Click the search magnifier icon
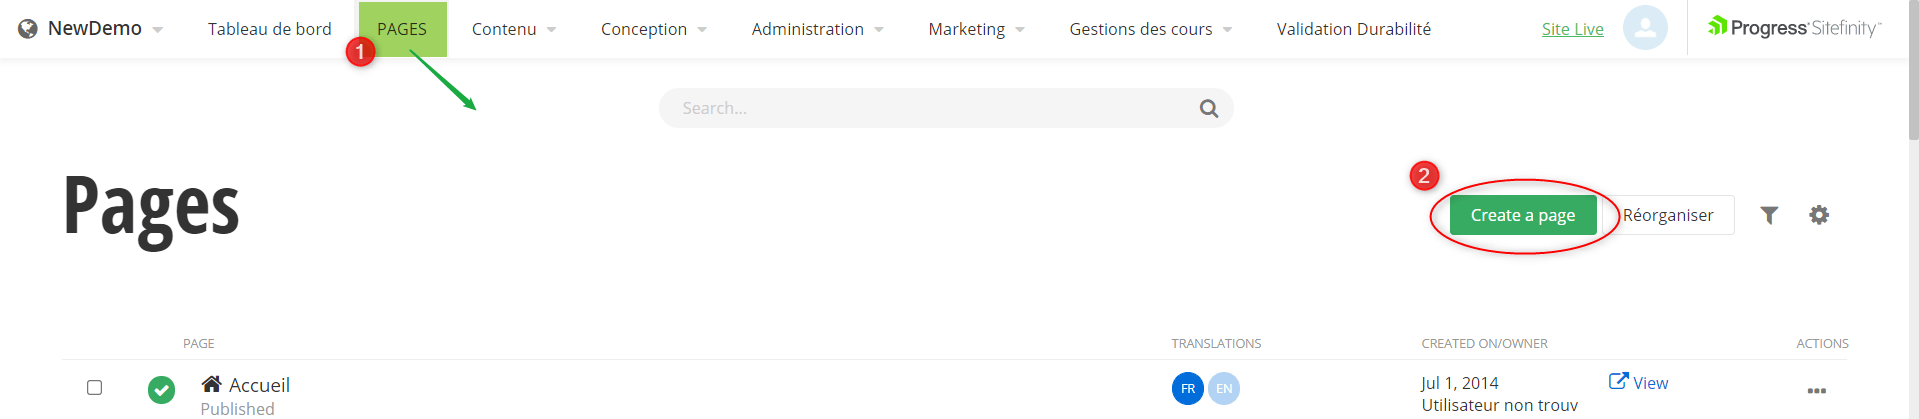 [x=1208, y=108]
